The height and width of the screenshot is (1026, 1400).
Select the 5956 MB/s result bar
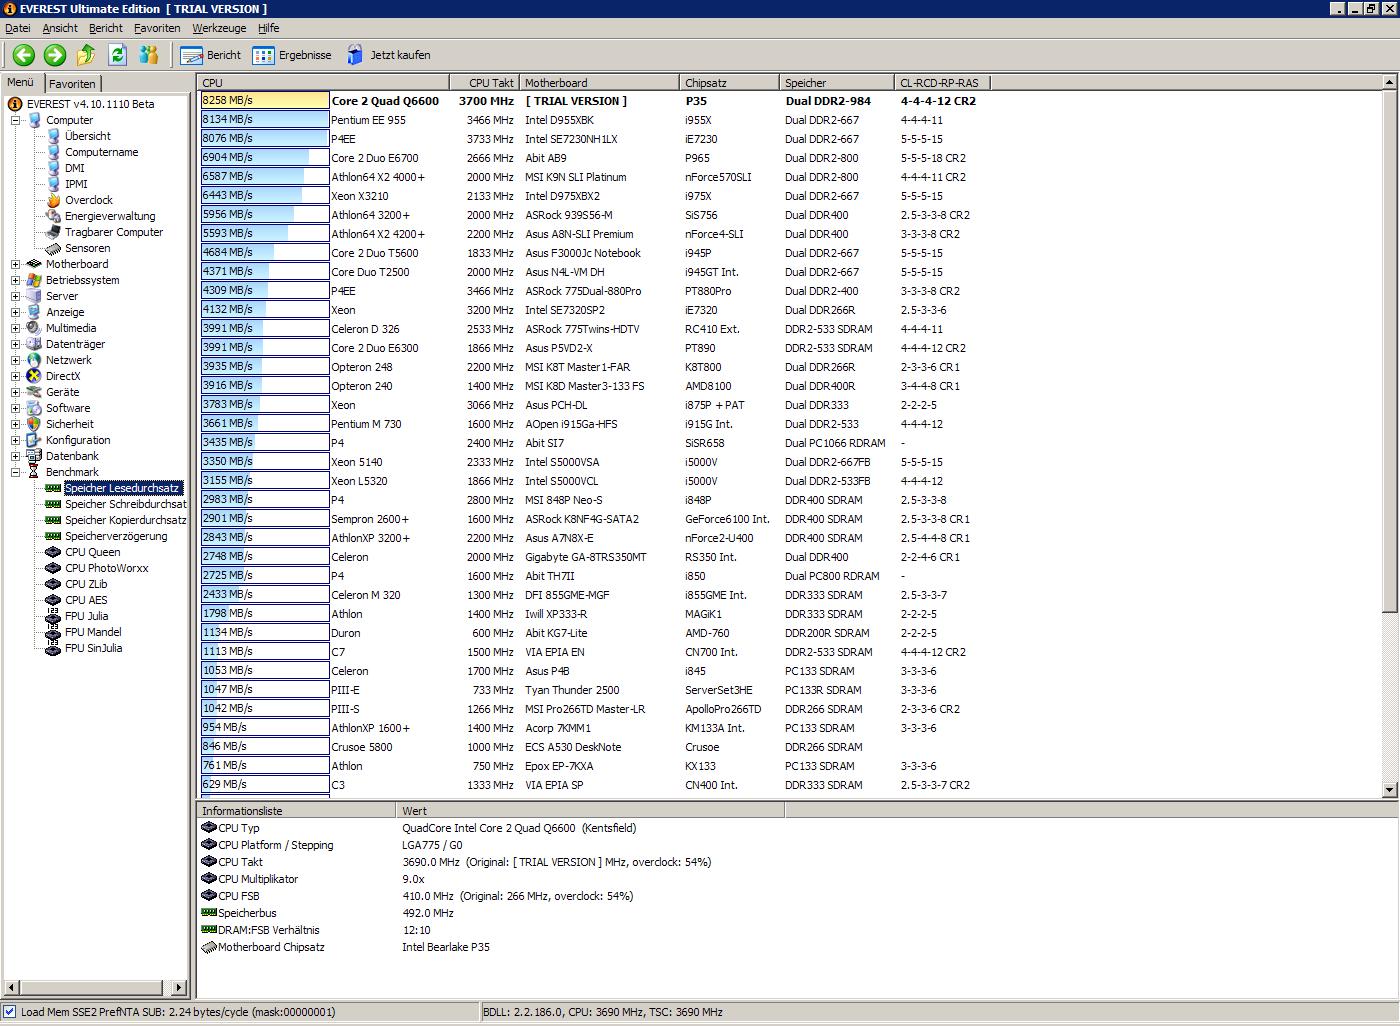click(x=264, y=214)
